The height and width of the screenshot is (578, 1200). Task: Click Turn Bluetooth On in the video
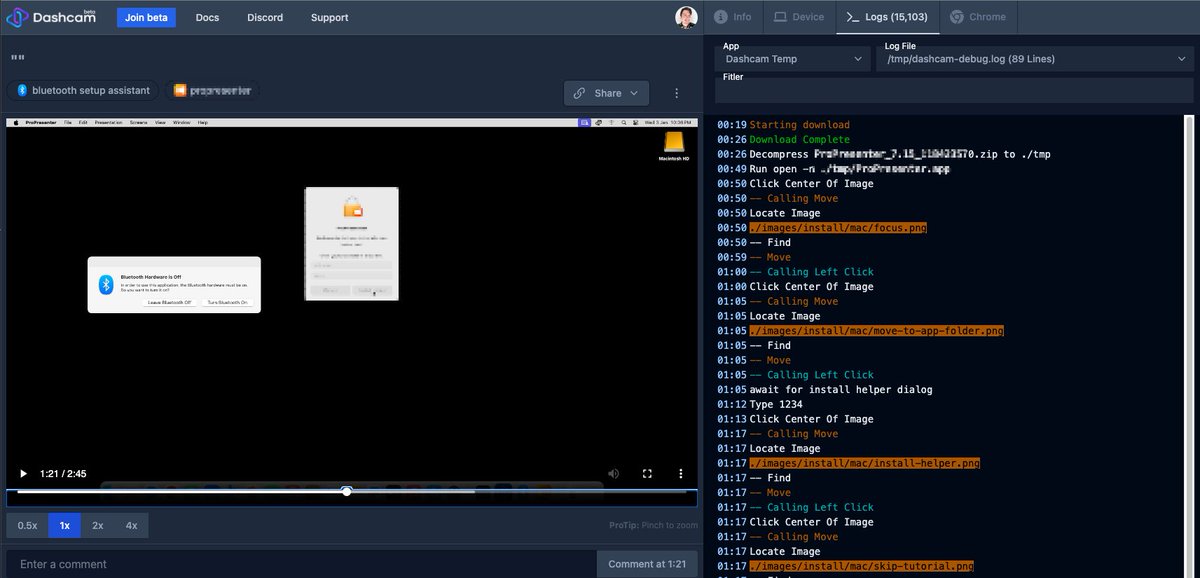click(x=227, y=302)
